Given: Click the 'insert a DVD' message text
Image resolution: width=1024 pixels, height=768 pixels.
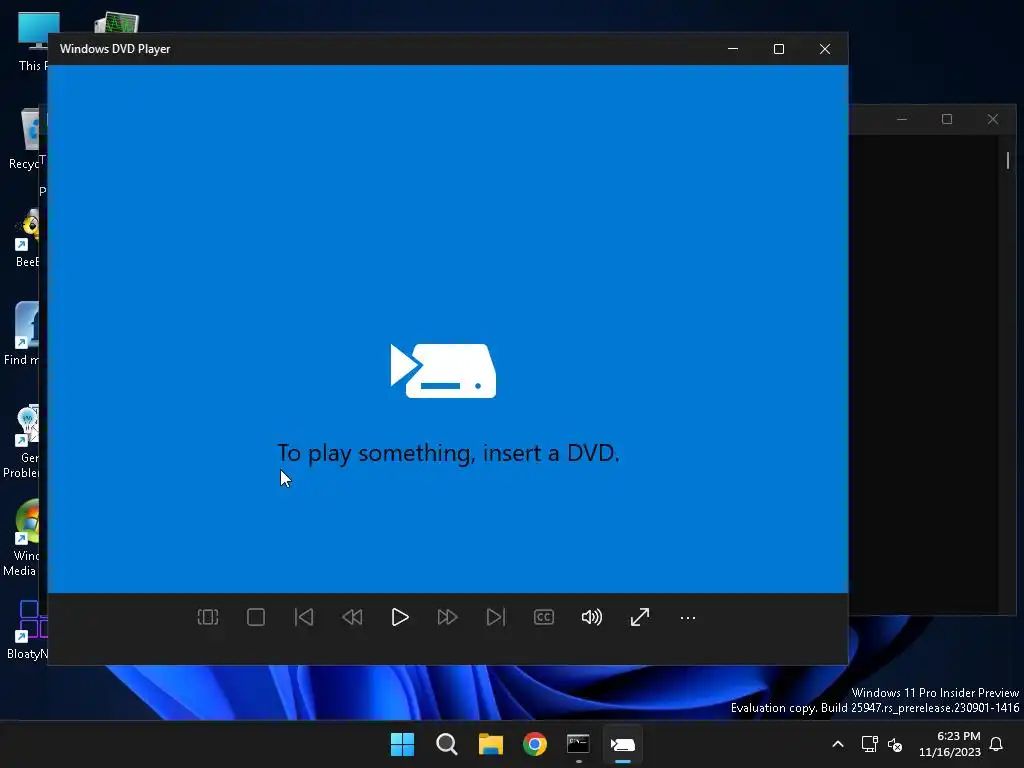Looking at the screenshot, I should click(448, 453).
